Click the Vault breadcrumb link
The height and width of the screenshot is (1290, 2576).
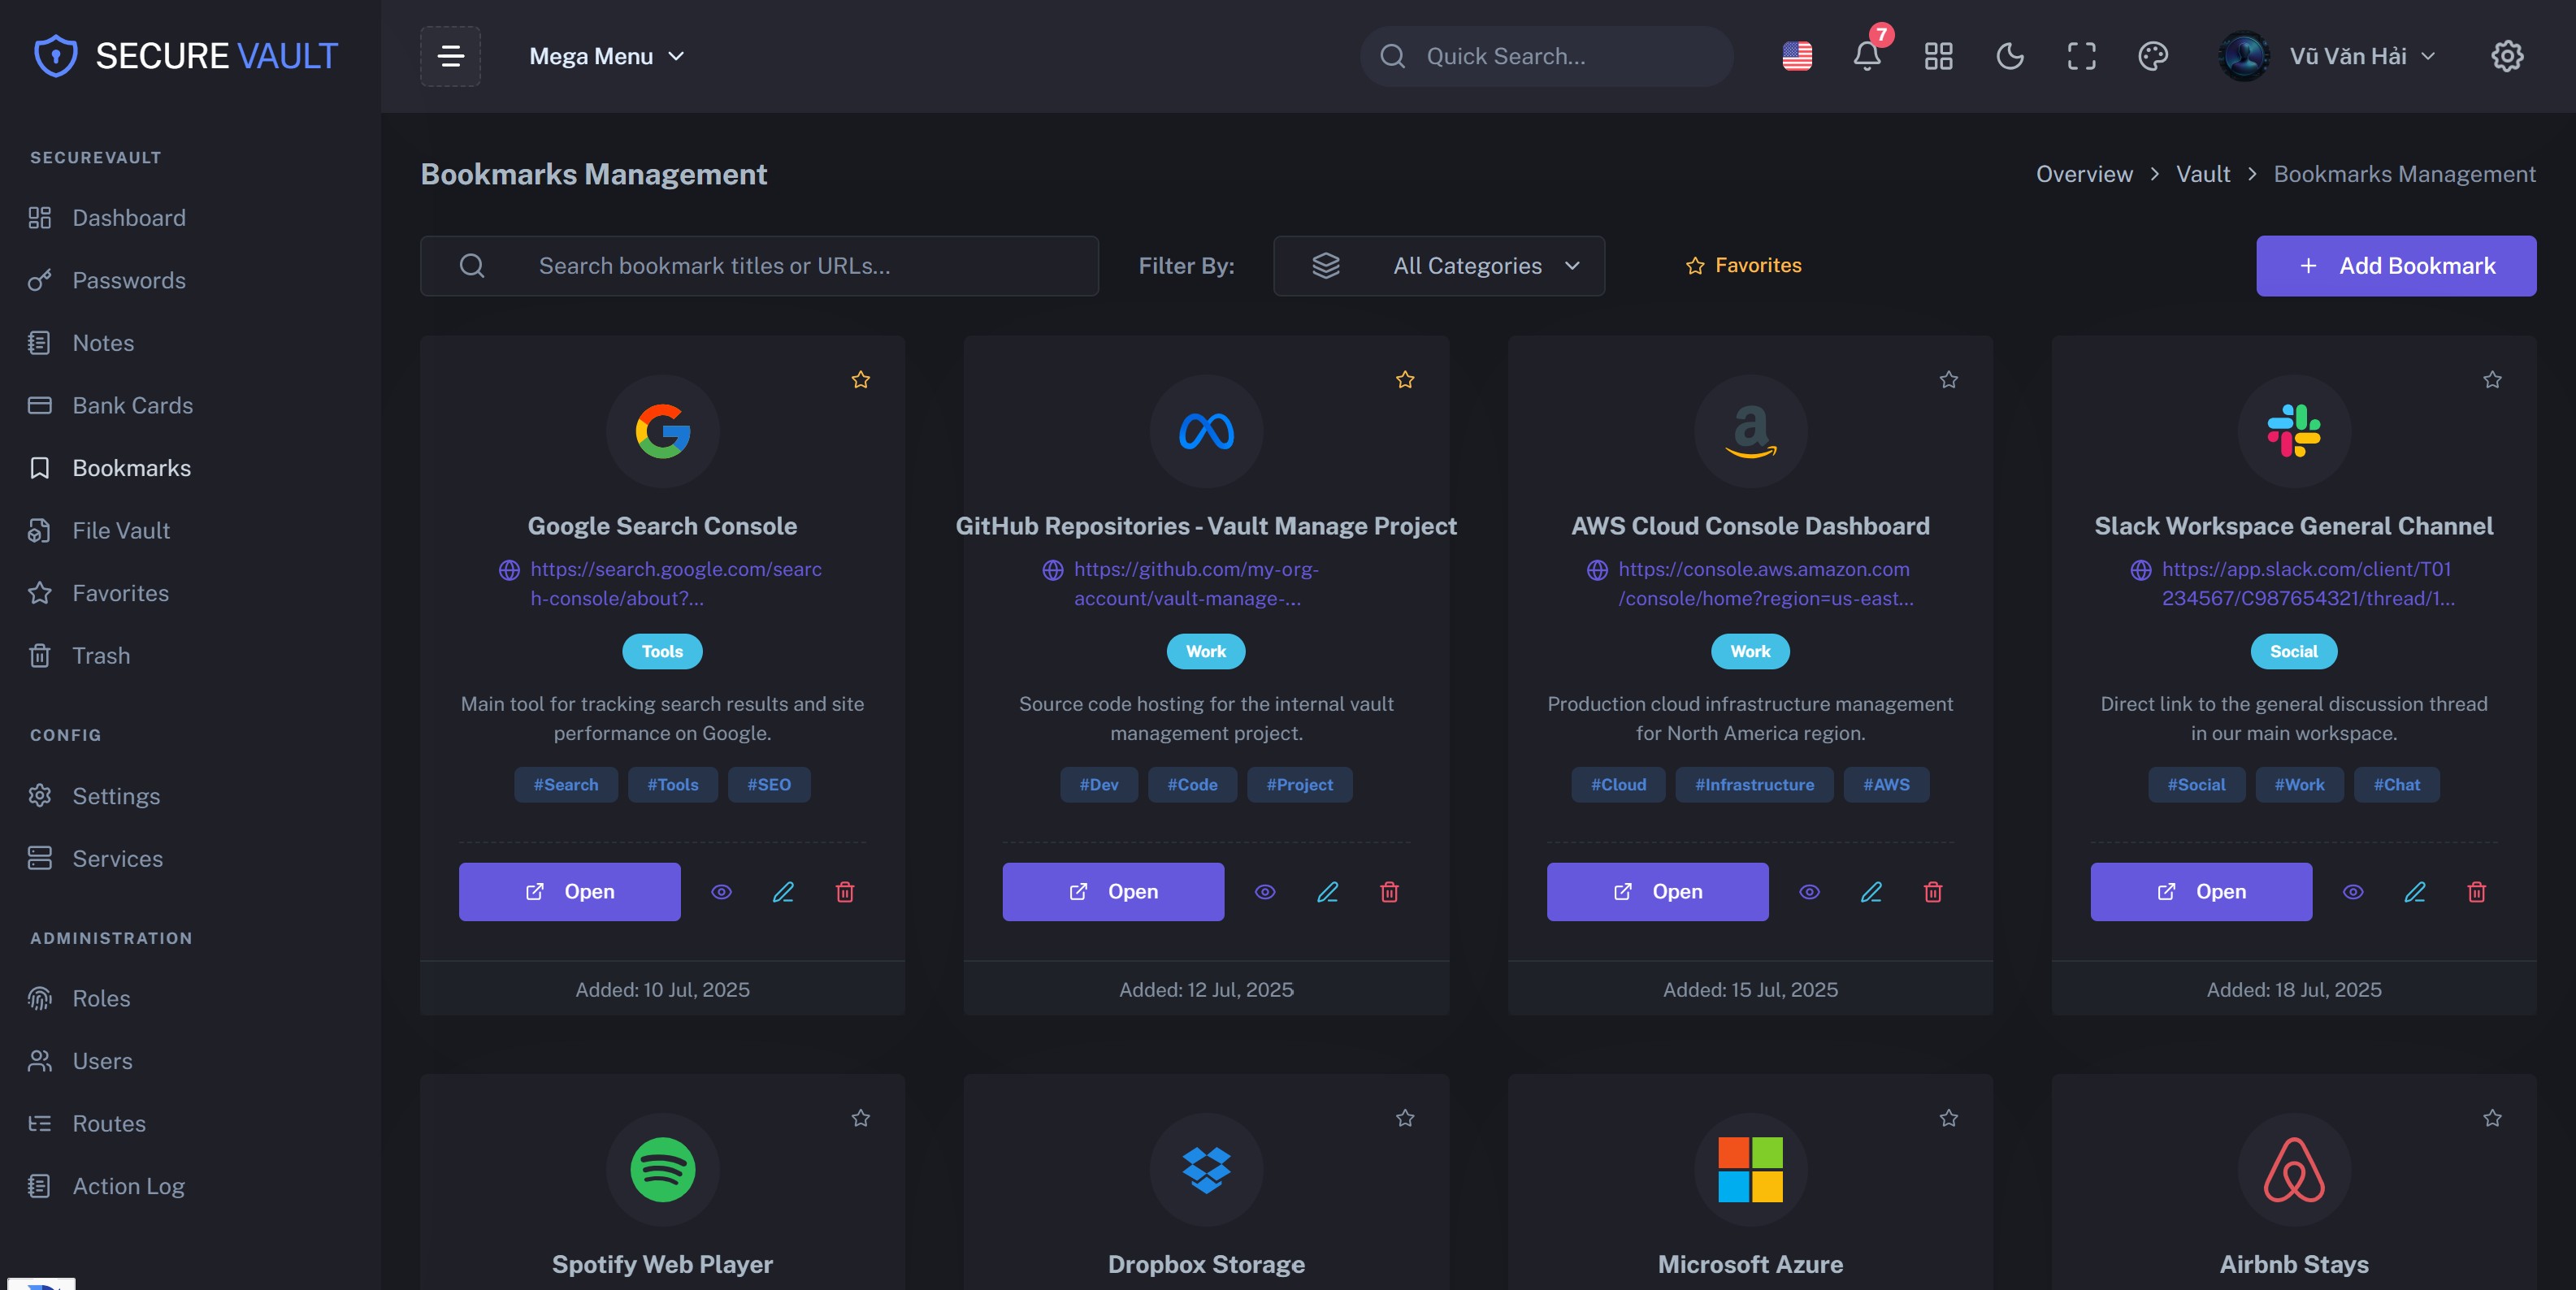pos(2203,174)
